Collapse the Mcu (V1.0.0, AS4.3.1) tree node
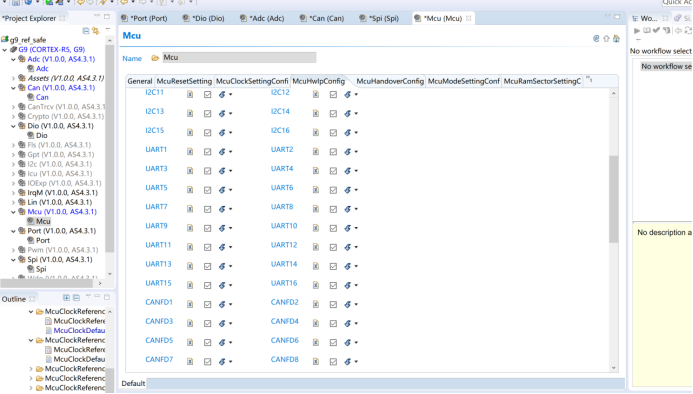Viewport: 693px width, 394px height. coord(13,212)
